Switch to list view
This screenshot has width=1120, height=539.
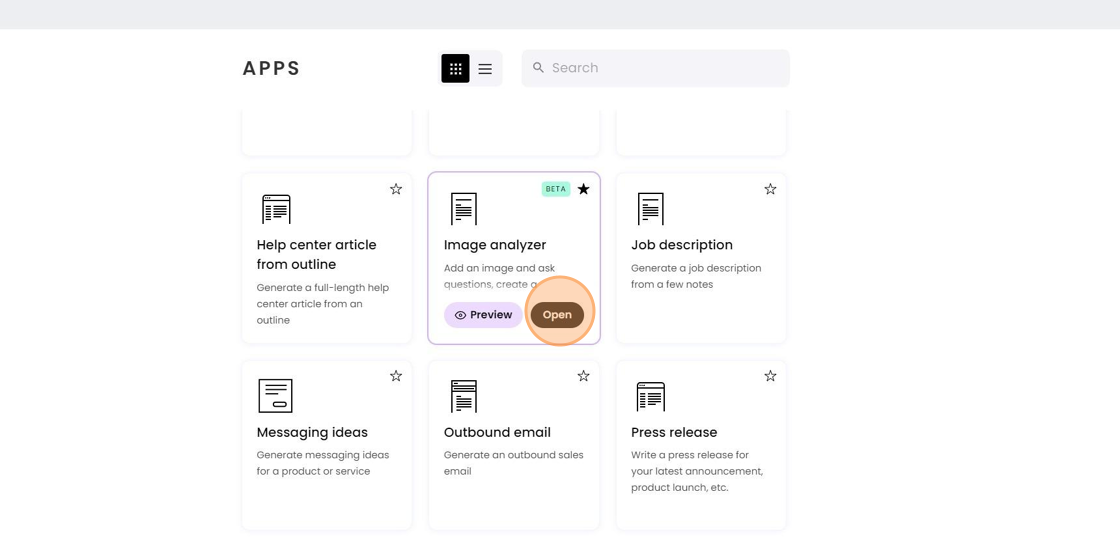[485, 69]
